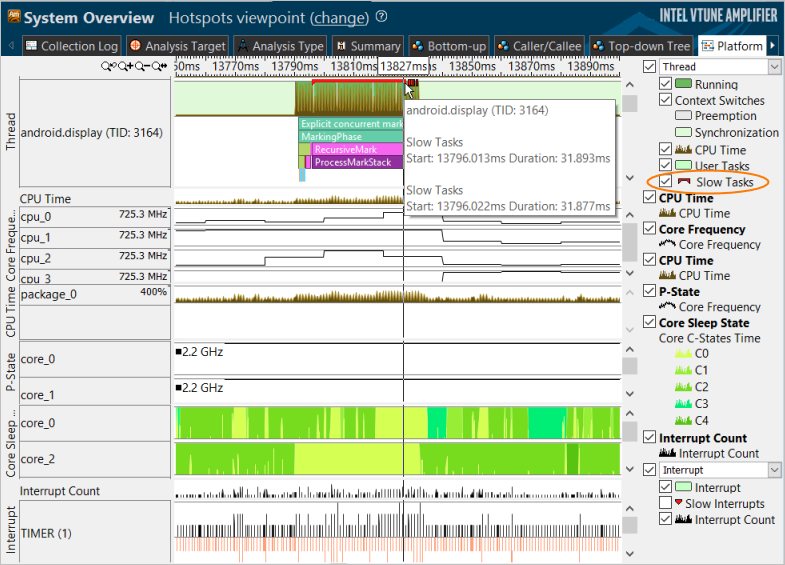Toggle the User Tasks checkbox
The height and width of the screenshot is (565, 785).
point(665,165)
